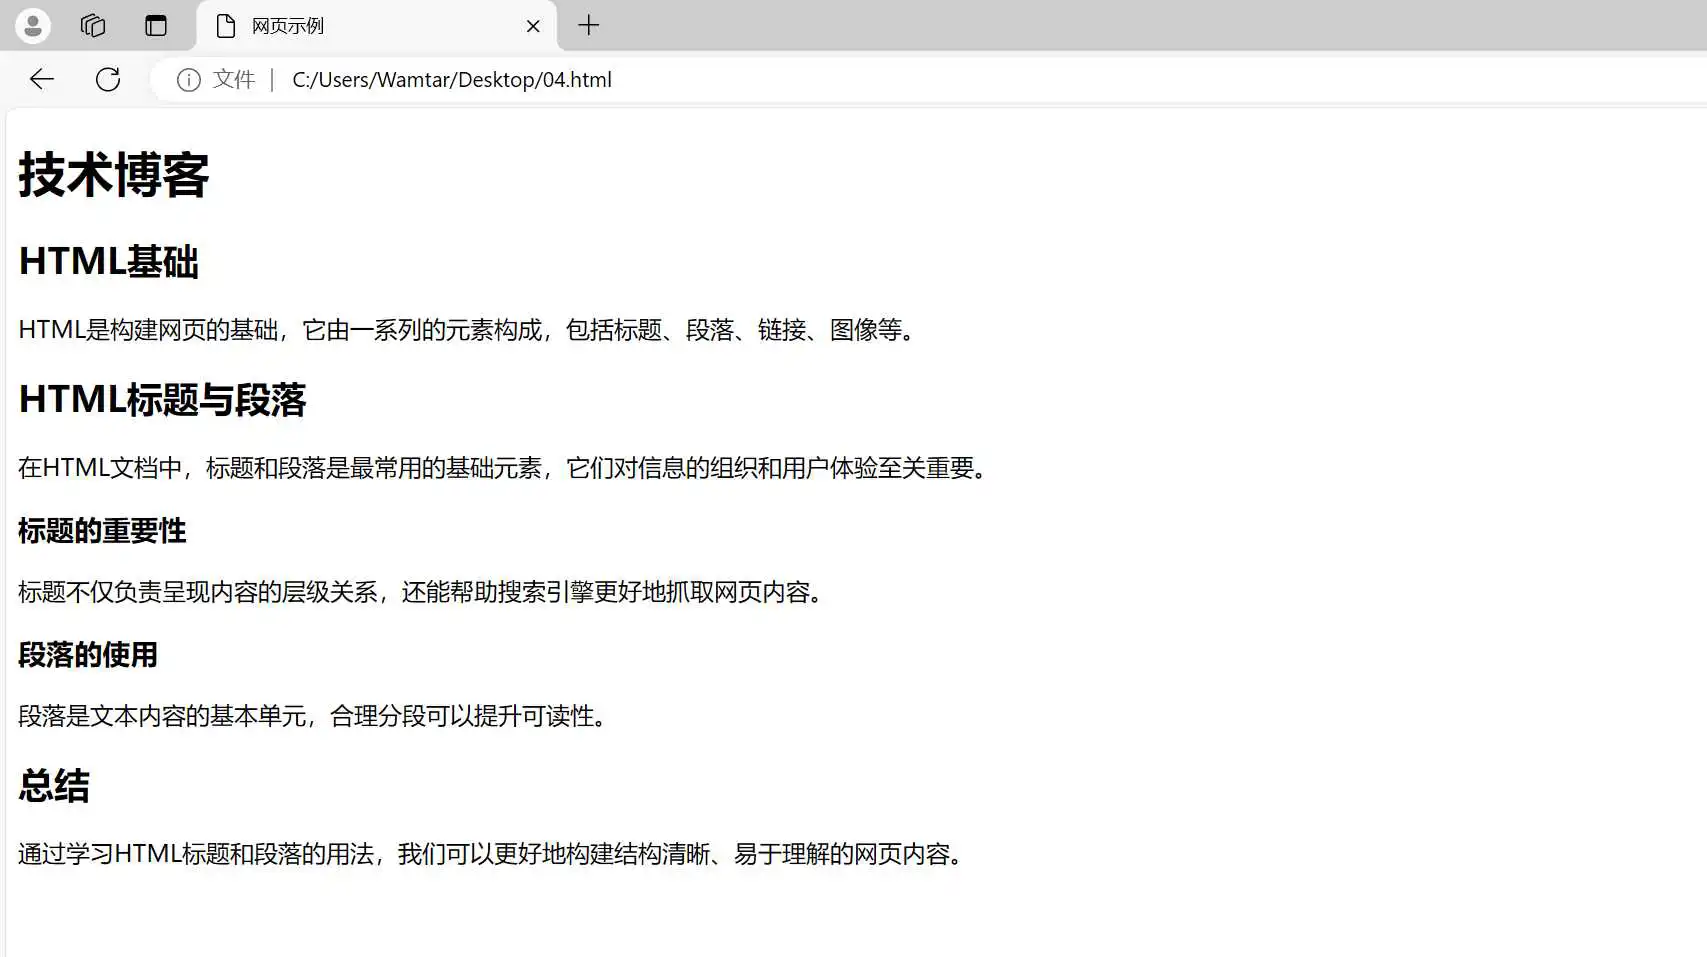
Task: Refresh the current page
Action: click(x=108, y=79)
